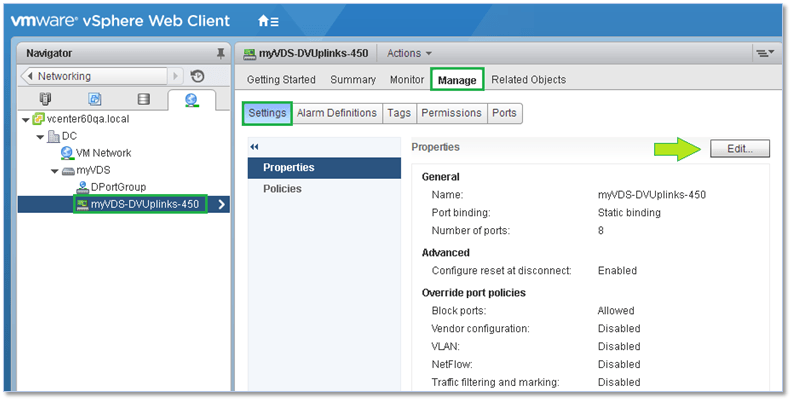Collapse the myVDS tree node

[56, 171]
